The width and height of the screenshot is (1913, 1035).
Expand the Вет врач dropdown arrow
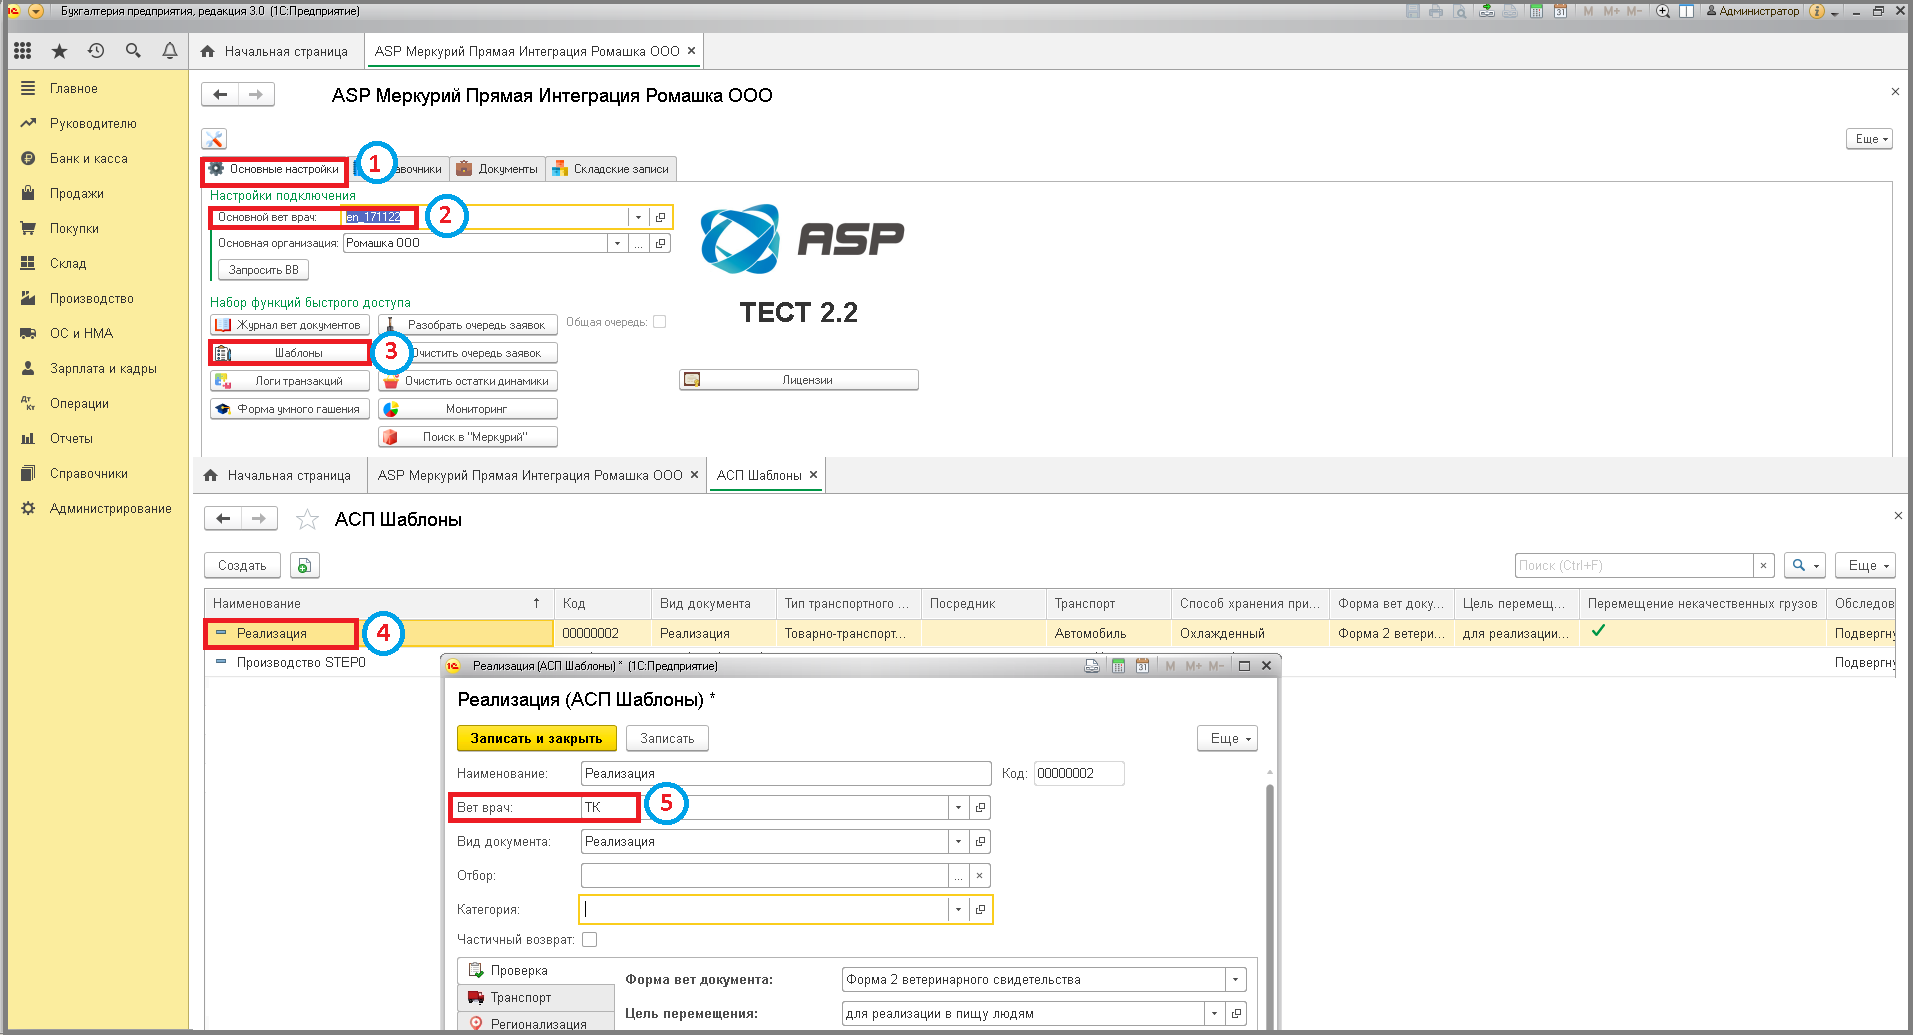coord(958,808)
